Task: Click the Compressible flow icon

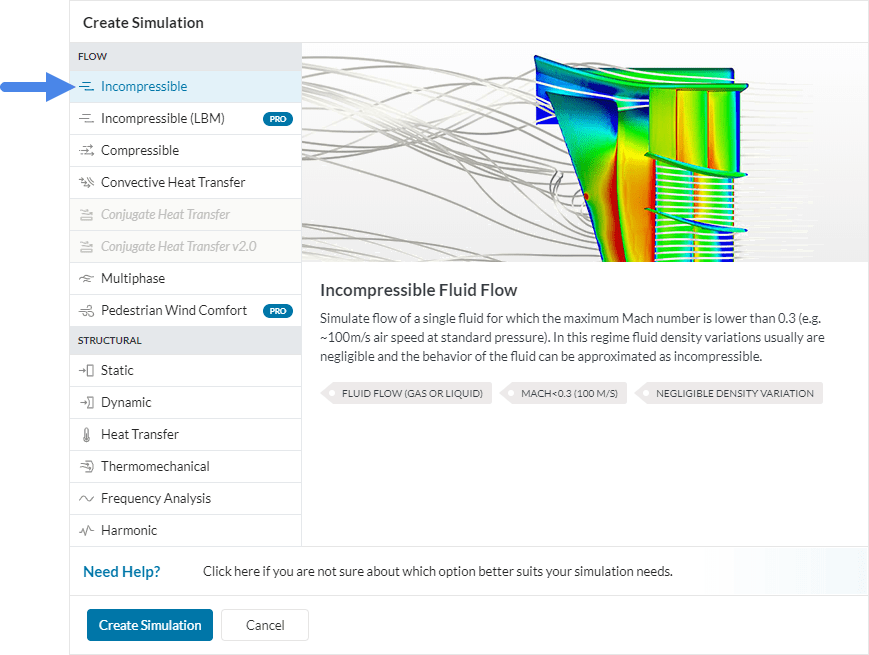Action: click(x=85, y=150)
